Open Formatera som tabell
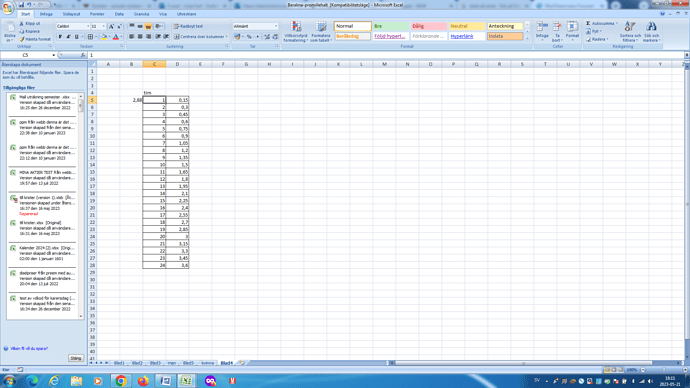 (321, 32)
